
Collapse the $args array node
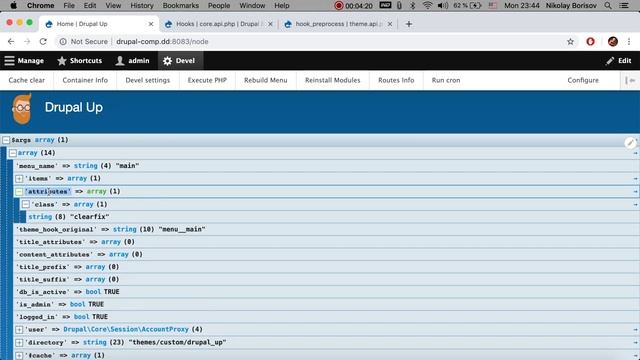(x=6, y=140)
